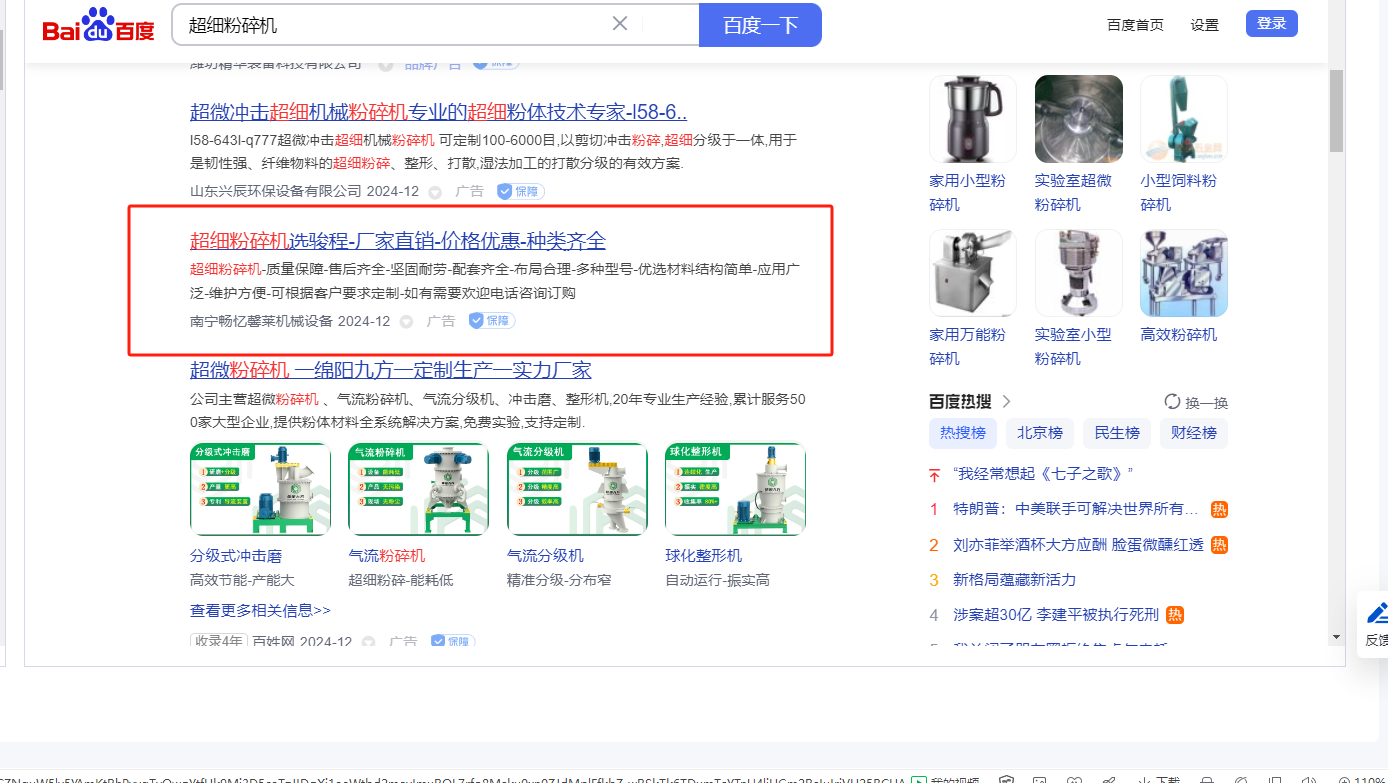Viewport: 1388px width, 783px height.
Task: Click the top-trending arrow icon beside 七子之歌
Action: (x=934, y=474)
